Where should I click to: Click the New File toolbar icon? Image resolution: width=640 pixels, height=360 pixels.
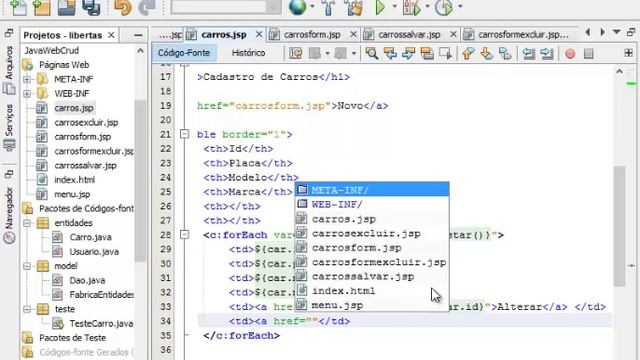[x=18, y=7]
